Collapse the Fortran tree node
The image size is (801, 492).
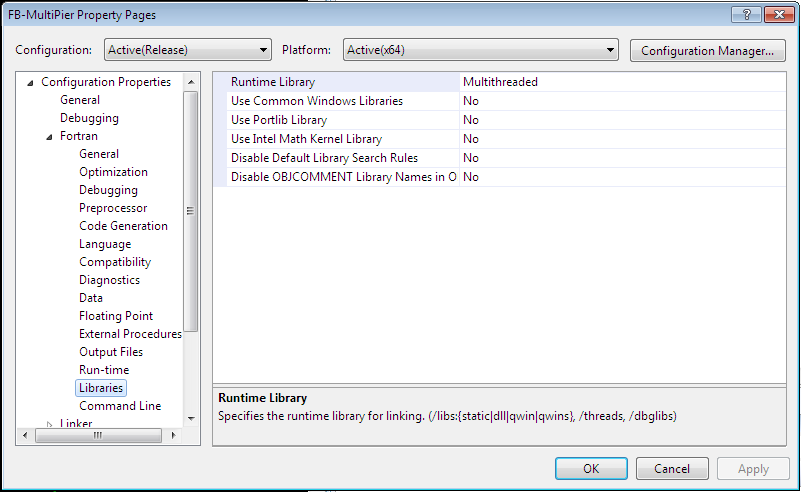pos(49,136)
